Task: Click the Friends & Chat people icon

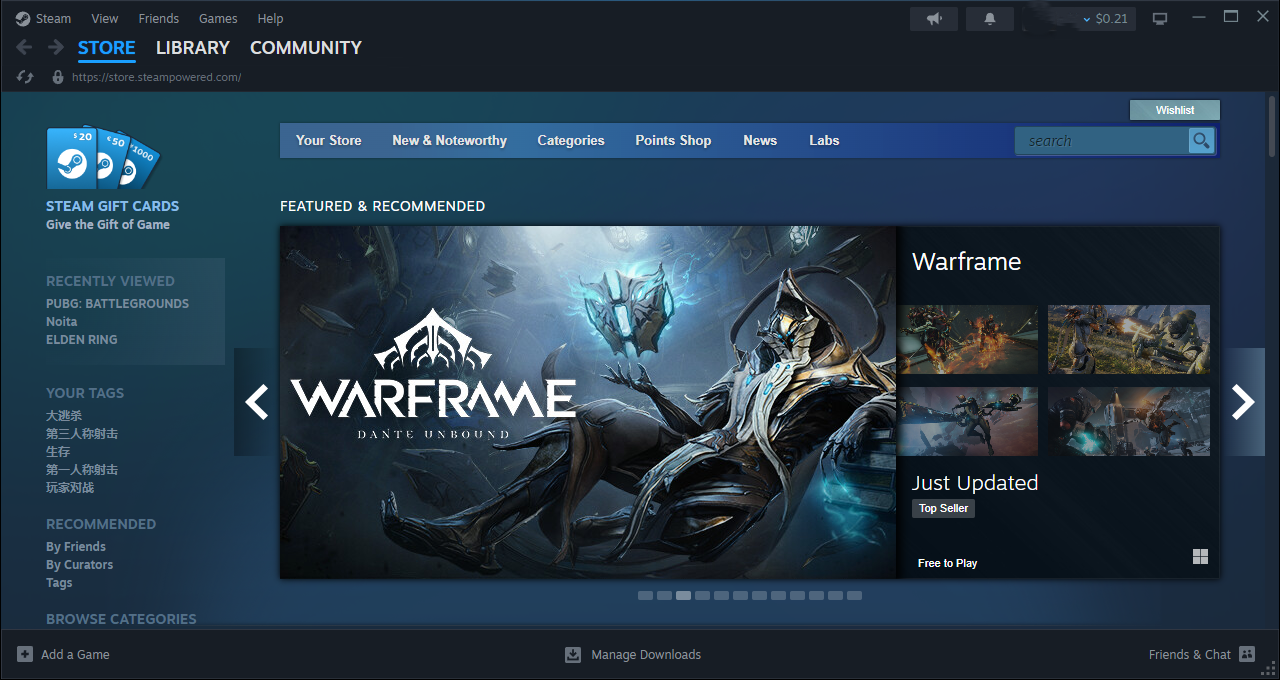Action: click(1247, 654)
